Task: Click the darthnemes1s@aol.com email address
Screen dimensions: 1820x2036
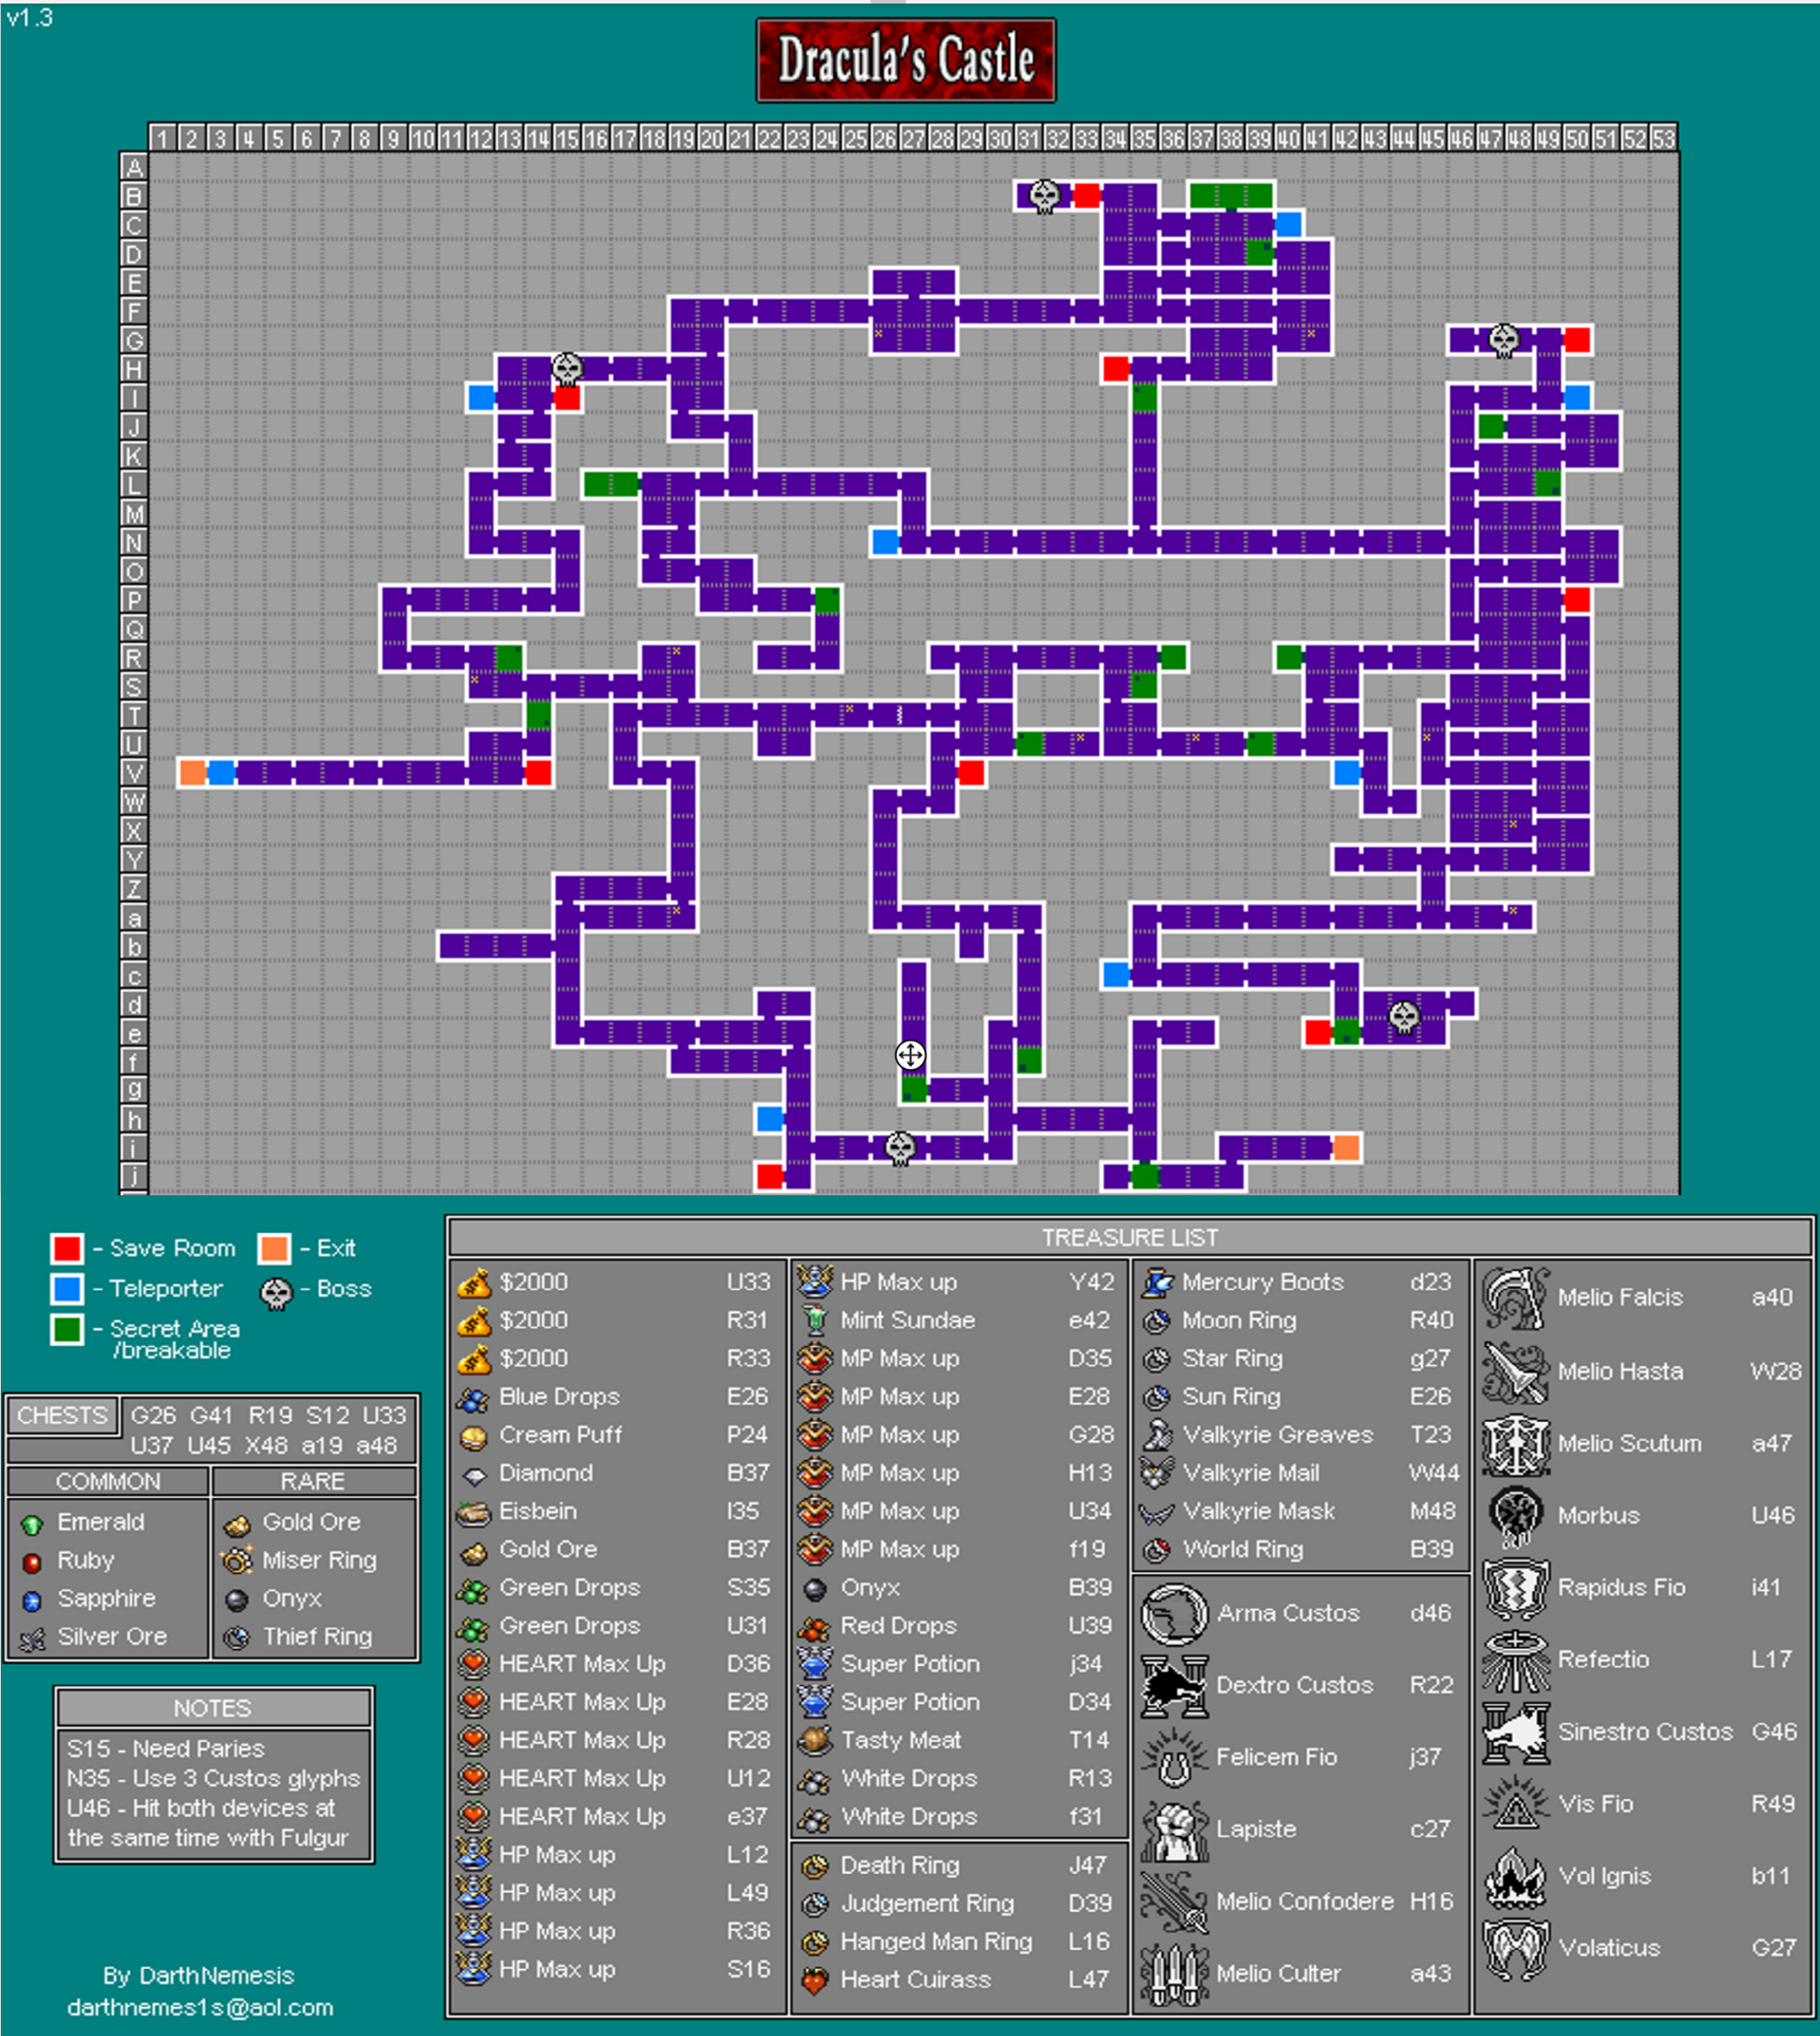Action: tap(200, 2007)
